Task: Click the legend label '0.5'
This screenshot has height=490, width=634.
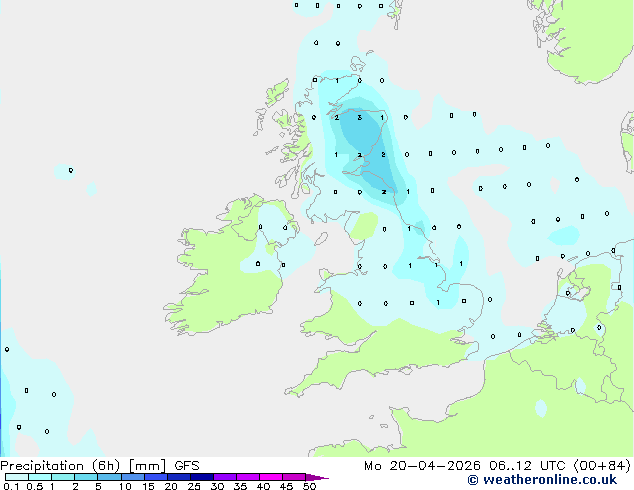Action: point(35,486)
